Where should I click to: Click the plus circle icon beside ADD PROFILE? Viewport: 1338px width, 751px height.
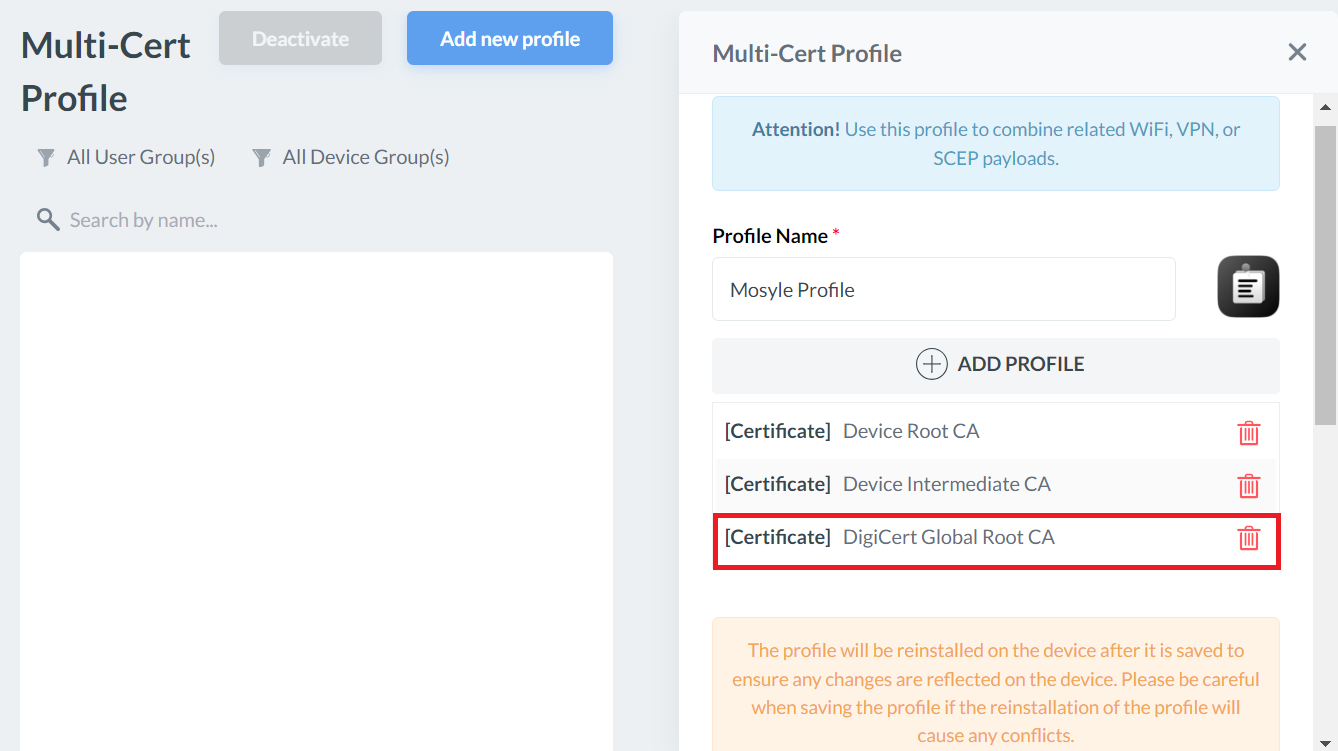click(931, 364)
